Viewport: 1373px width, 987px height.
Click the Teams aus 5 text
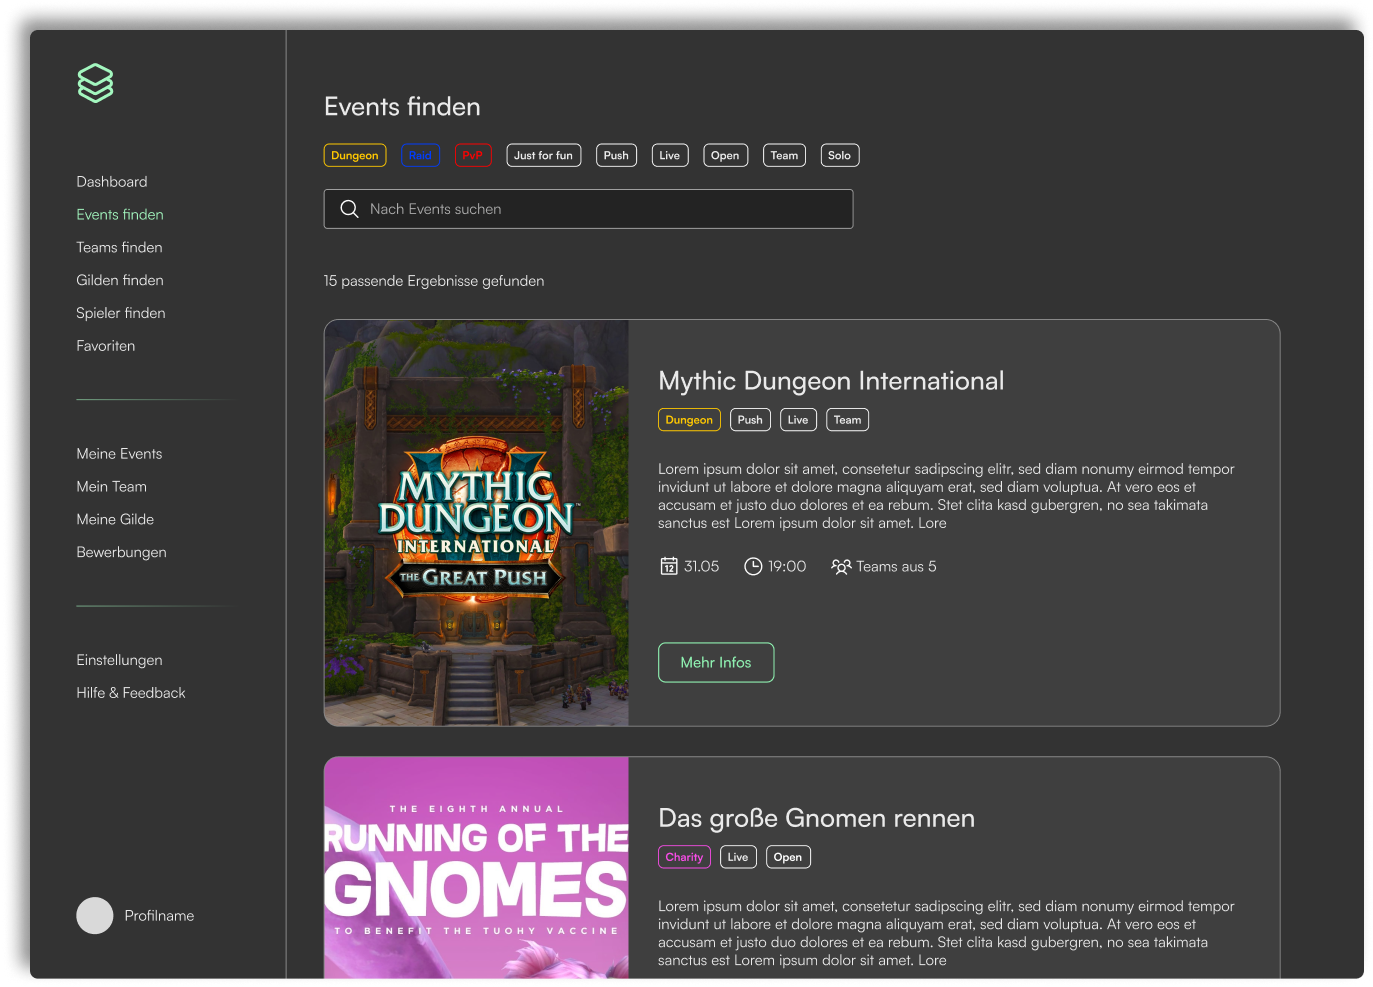coord(896,567)
